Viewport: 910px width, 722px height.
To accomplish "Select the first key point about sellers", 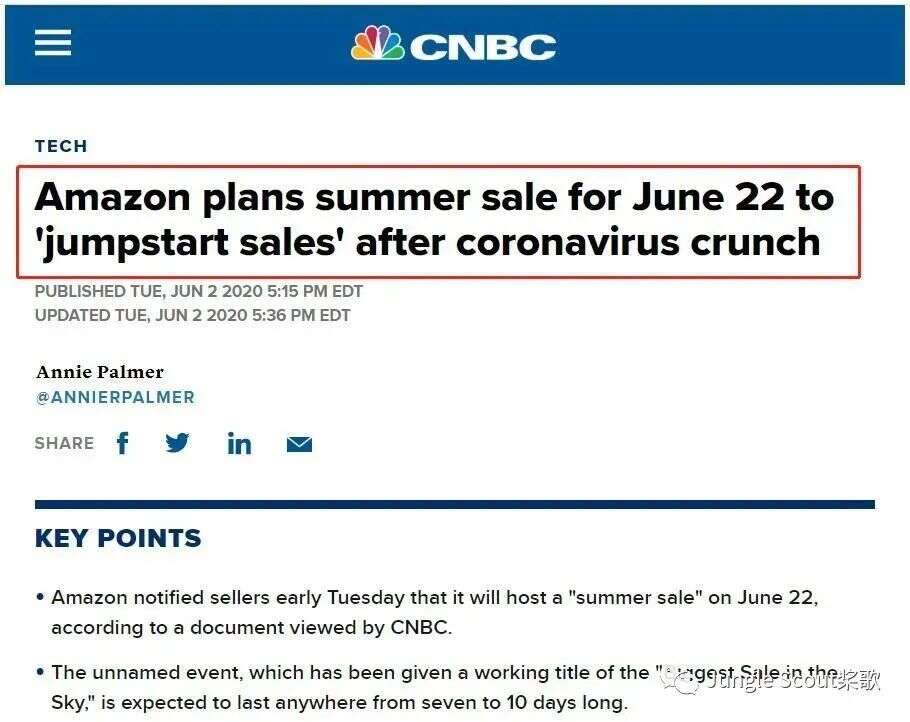I will point(434,612).
